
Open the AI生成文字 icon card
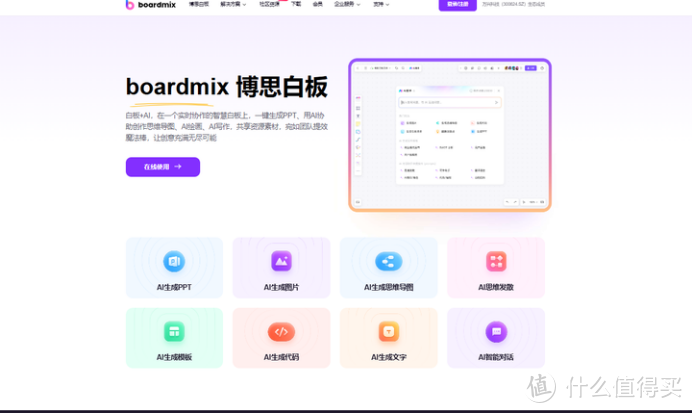[388, 338]
